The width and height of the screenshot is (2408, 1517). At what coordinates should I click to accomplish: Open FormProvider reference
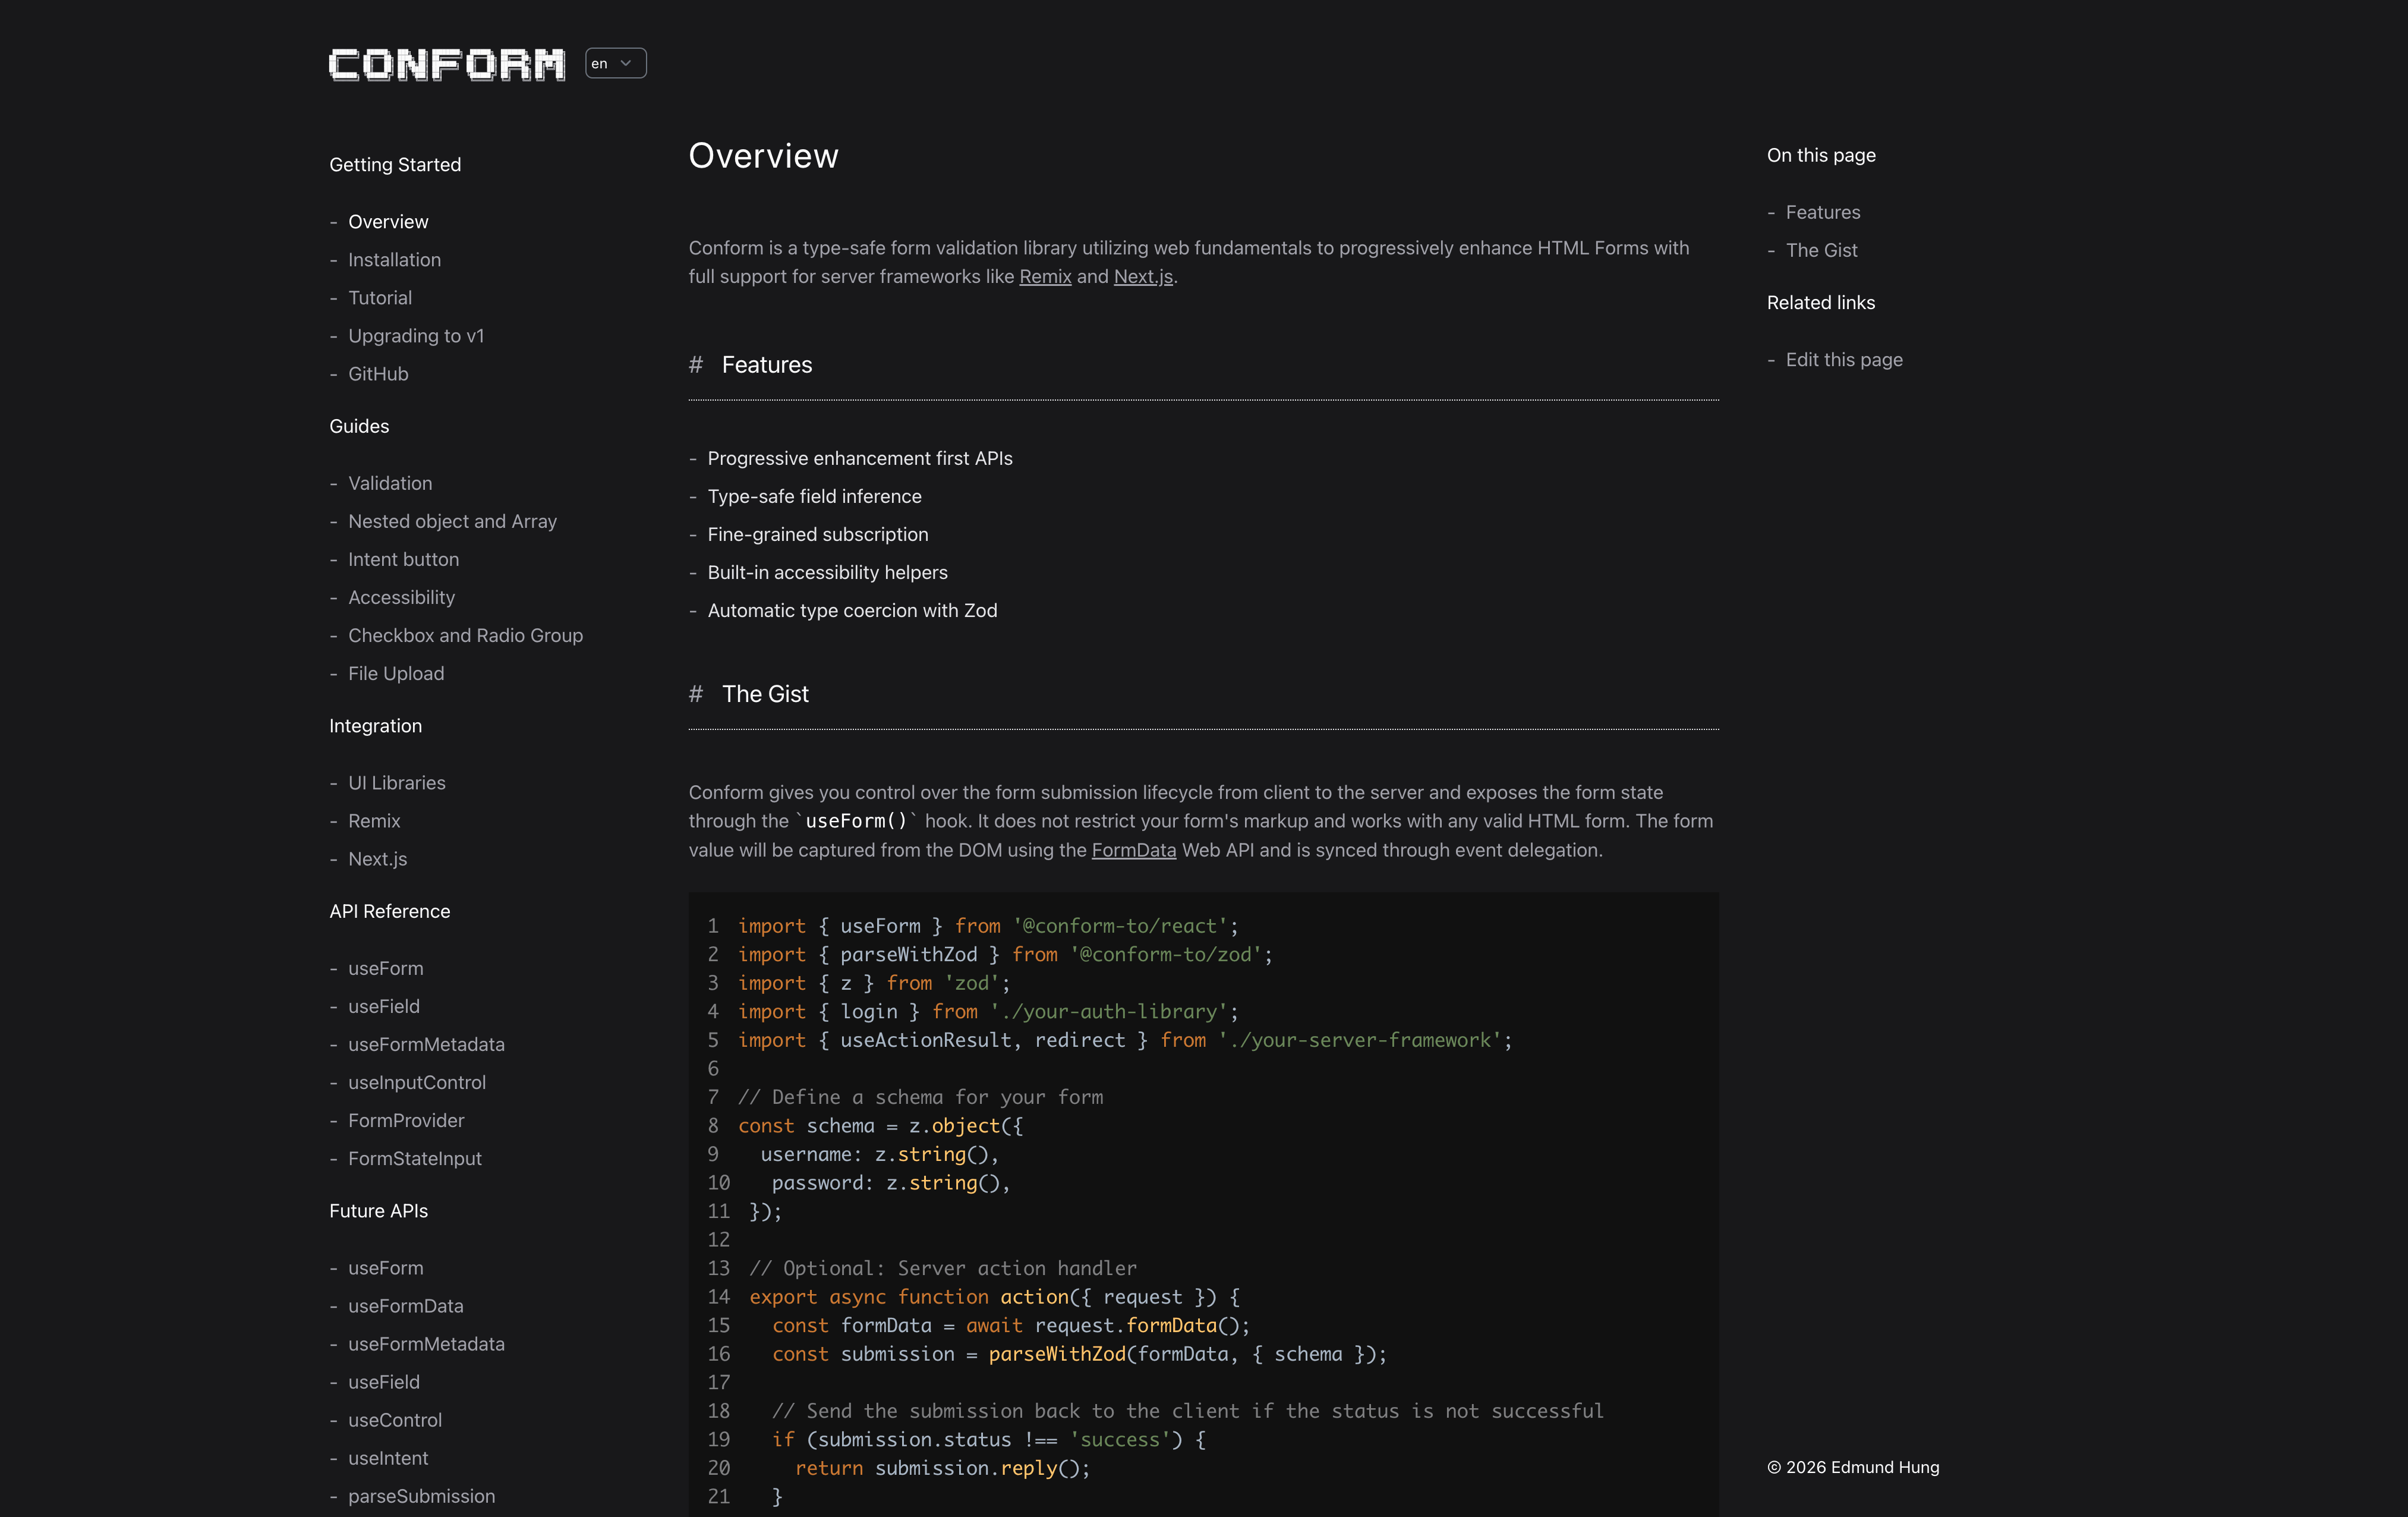(406, 1120)
